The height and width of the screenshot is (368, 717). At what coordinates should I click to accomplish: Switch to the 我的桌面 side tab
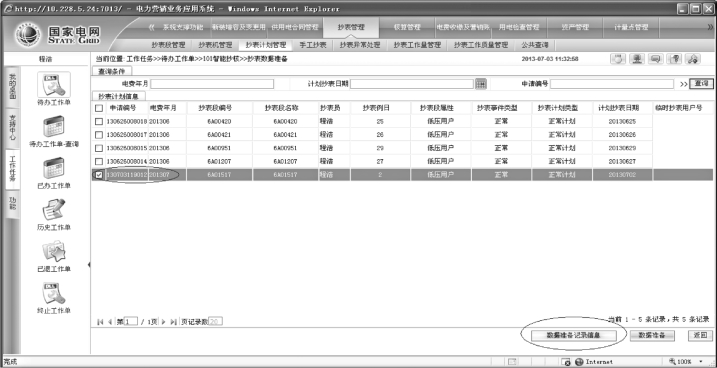(x=12, y=87)
